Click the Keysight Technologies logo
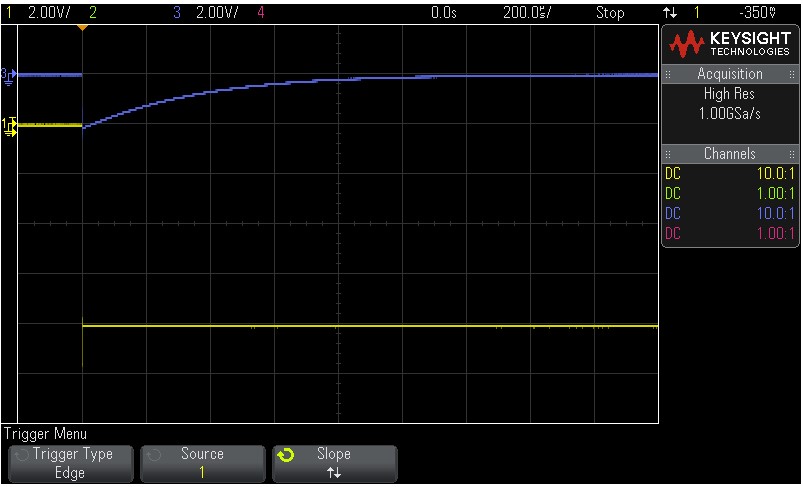The height and width of the screenshot is (487, 803). pos(729,45)
